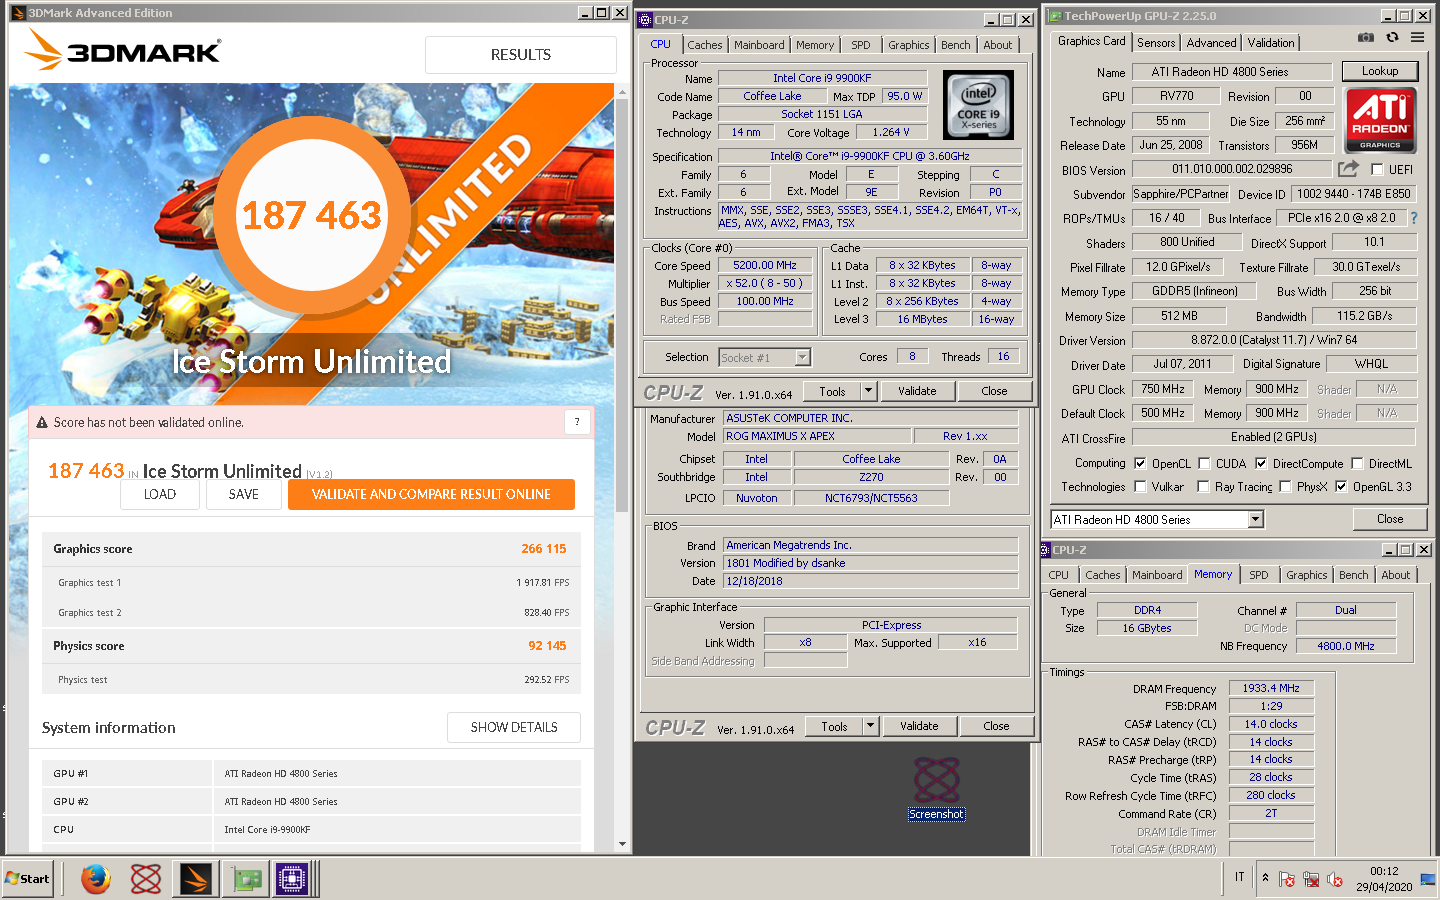Click the ATI Radeon graphics logo
The image size is (1440, 900).
(x=1380, y=119)
